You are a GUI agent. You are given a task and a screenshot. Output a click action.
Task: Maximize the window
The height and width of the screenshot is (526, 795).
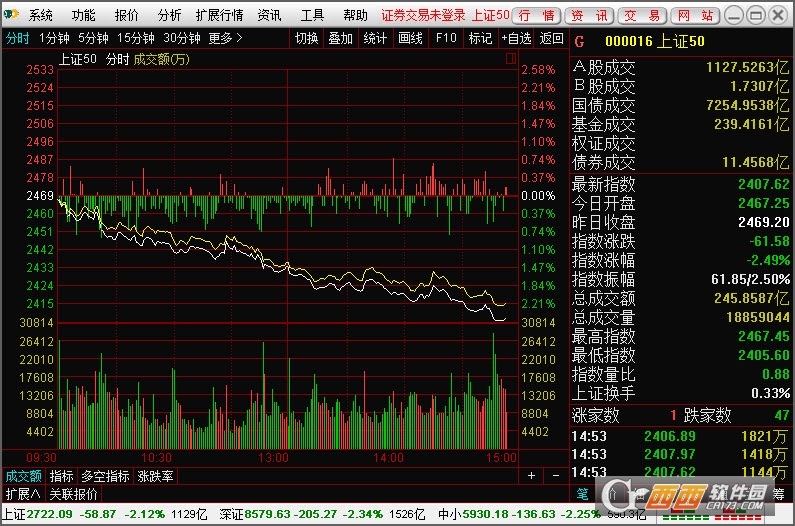pyautogui.click(x=755, y=16)
